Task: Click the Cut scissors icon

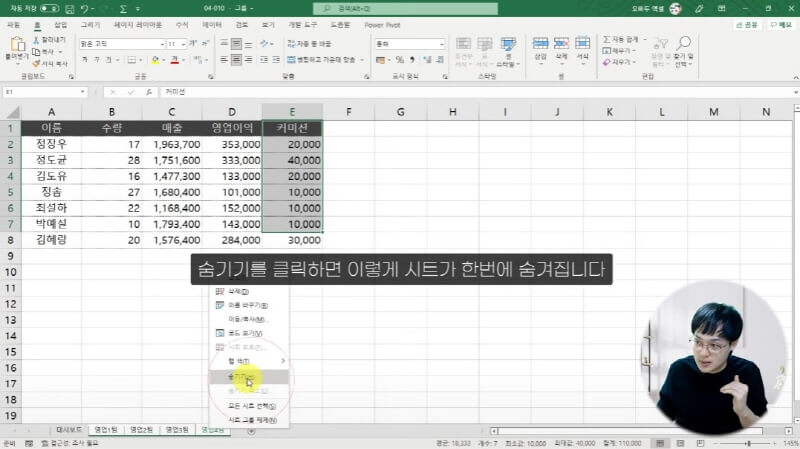Action: [x=36, y=40]
